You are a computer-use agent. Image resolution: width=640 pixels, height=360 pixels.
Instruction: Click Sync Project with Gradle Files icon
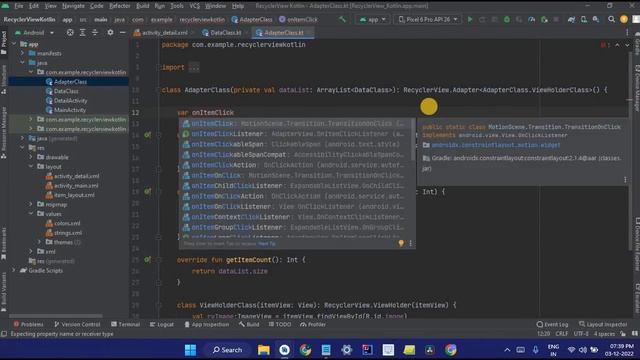(571, 19)
